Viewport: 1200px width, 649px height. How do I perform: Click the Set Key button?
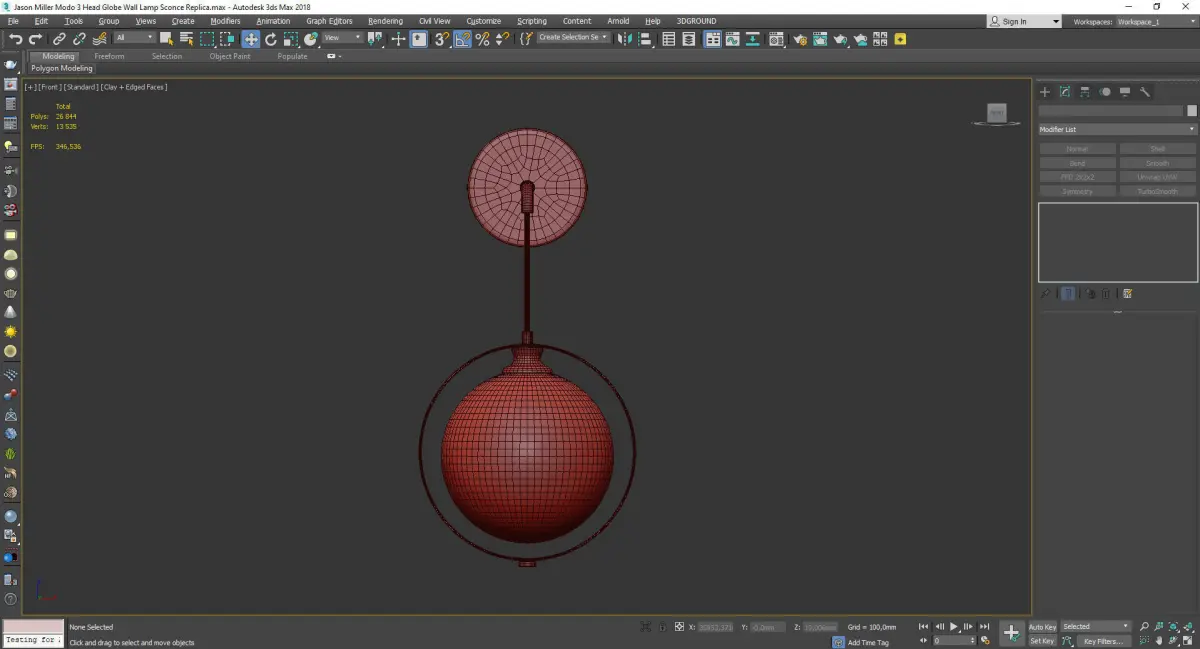[1042, 641]
